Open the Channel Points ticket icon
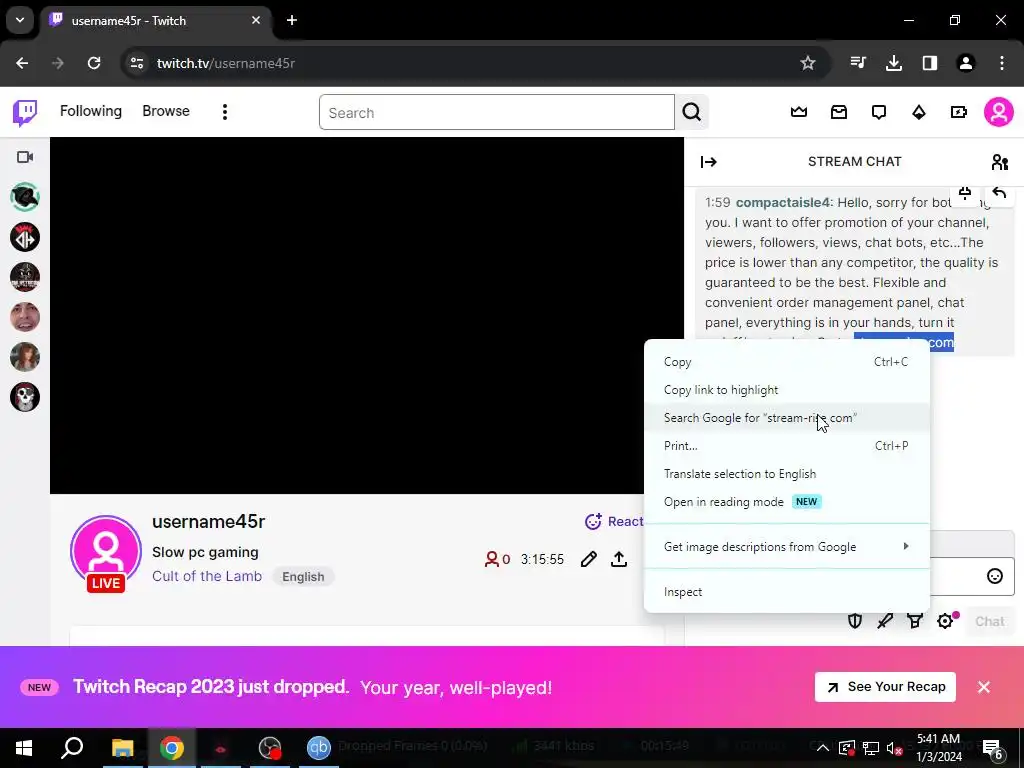Screen dimensions: 1024x768 tap(958, 112)
